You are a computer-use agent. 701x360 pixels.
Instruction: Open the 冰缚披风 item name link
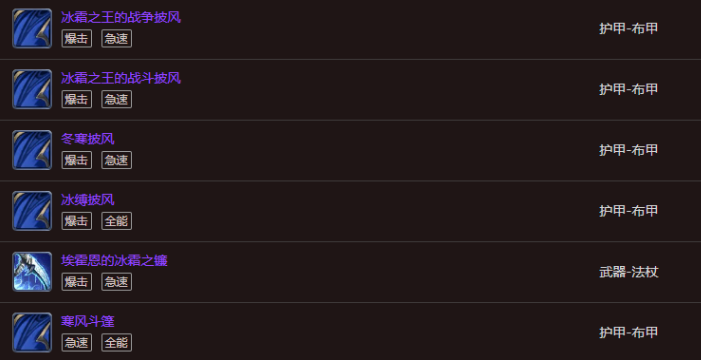click(x=88, y=200)
